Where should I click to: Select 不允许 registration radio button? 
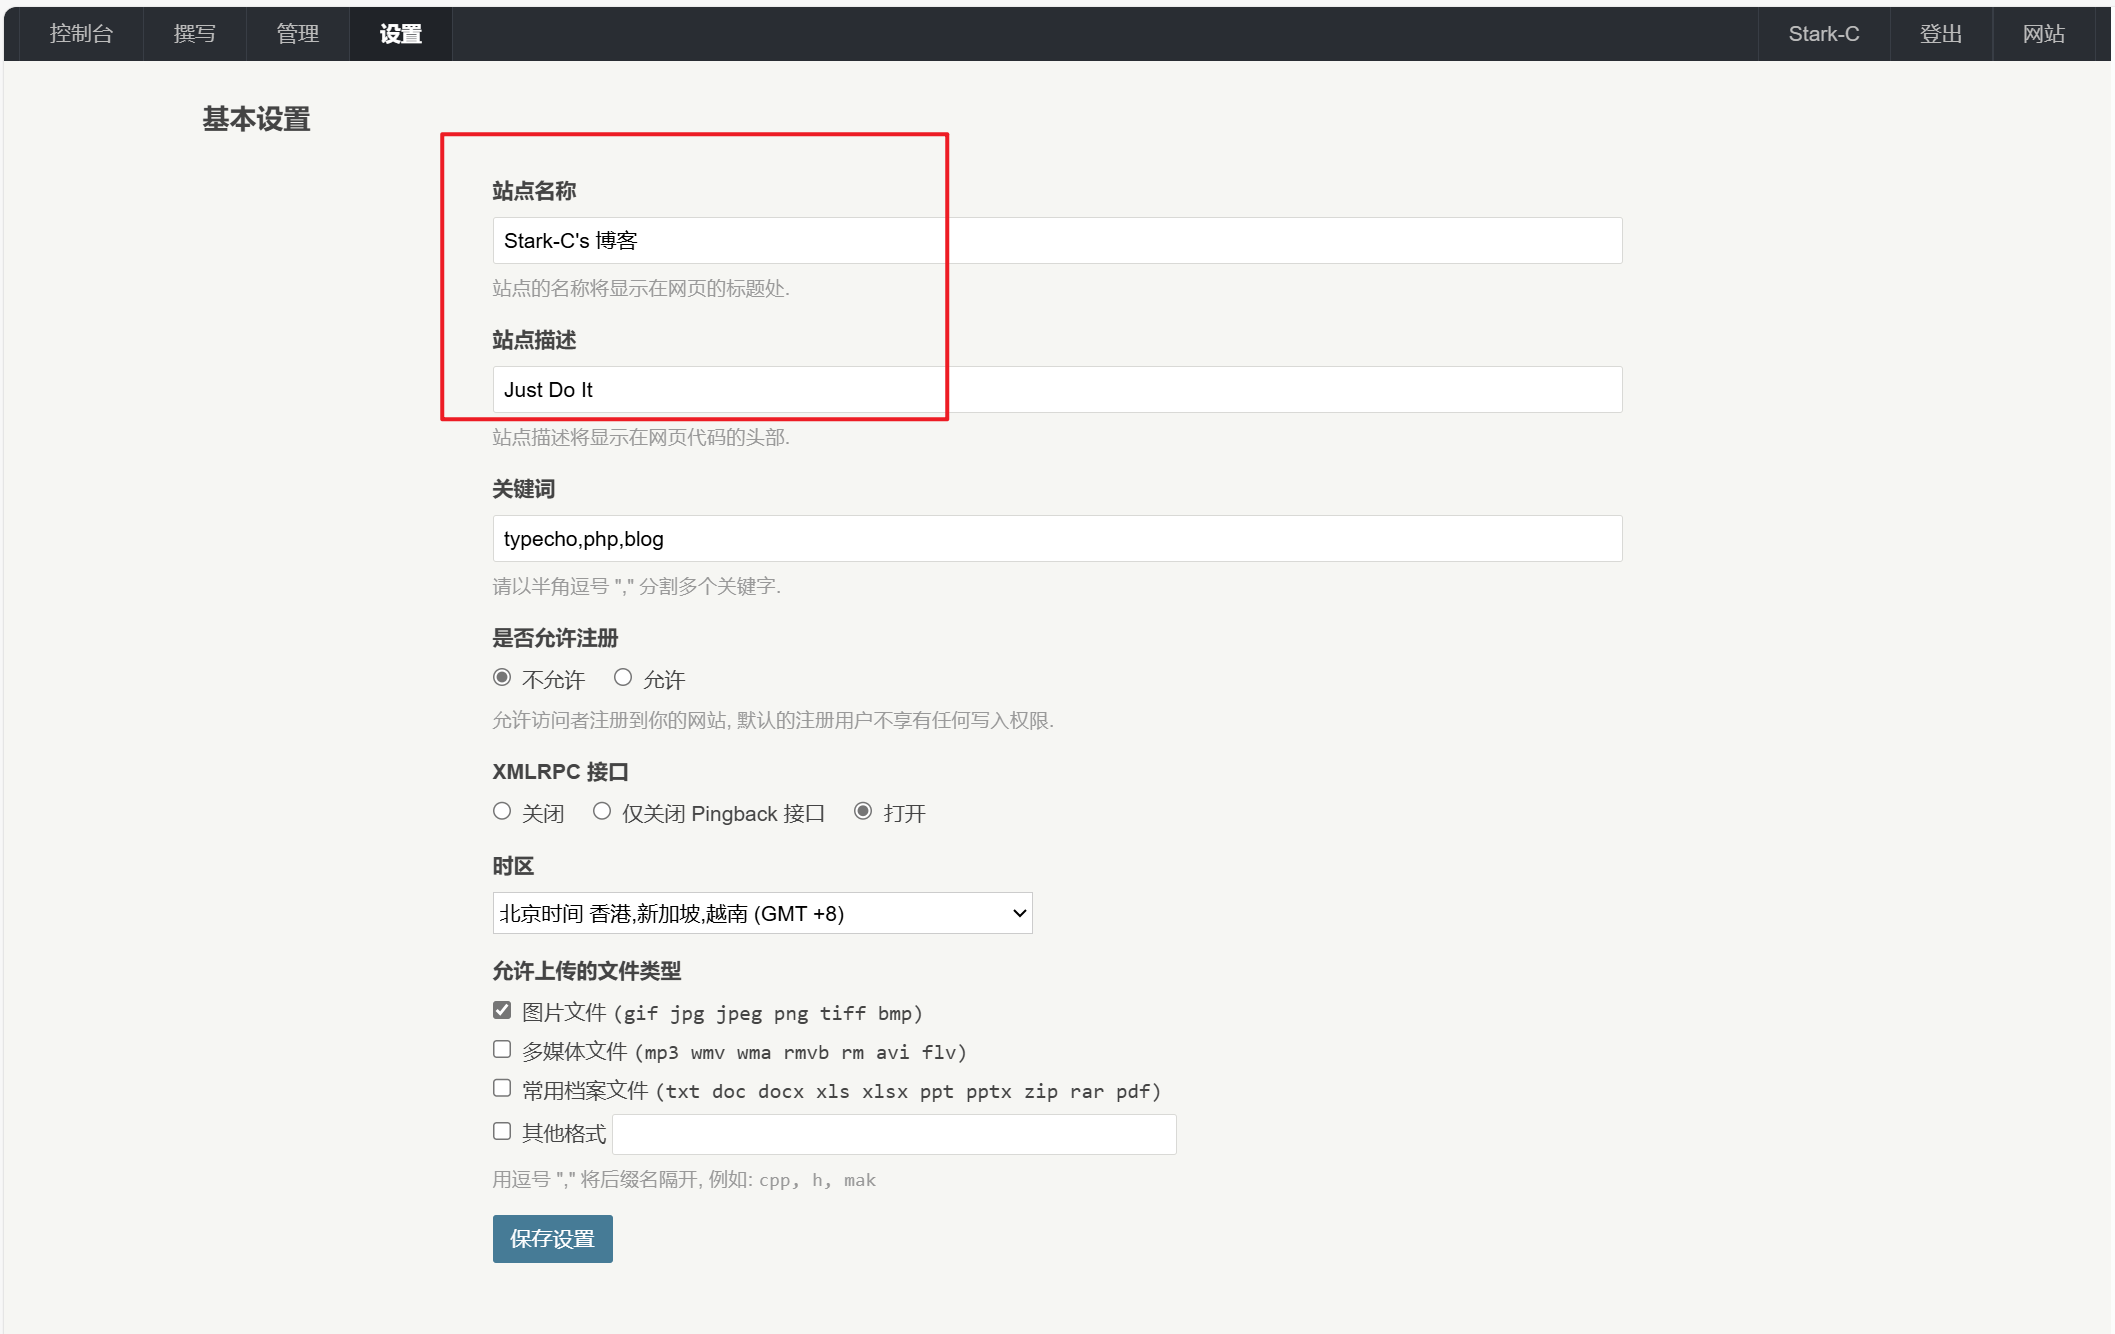[502, 678]
